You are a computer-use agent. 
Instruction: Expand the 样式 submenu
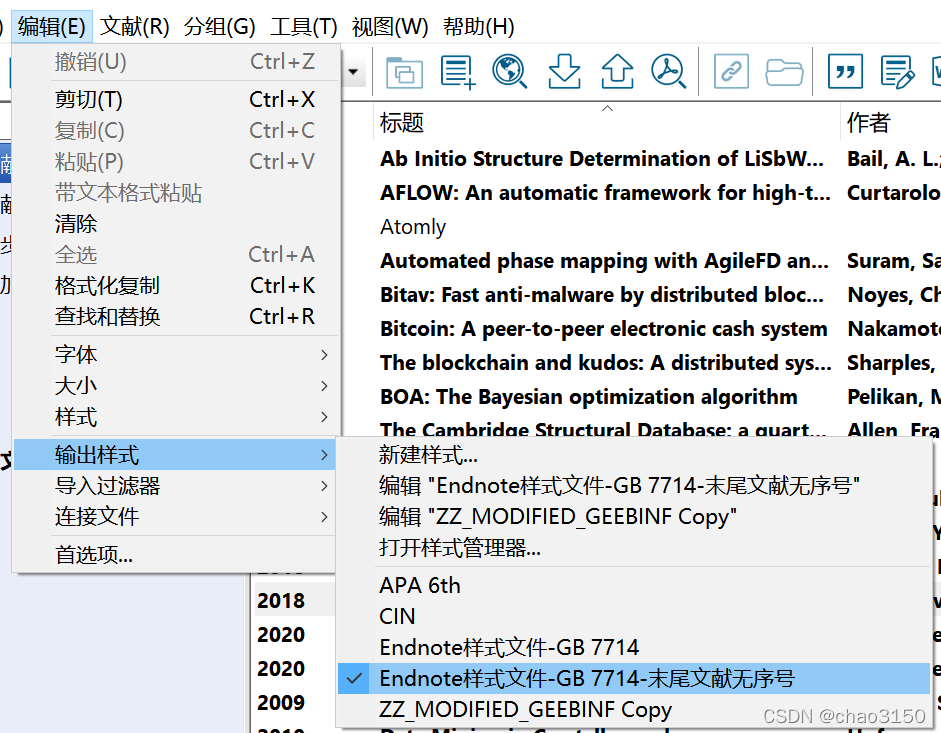(176, 417)
